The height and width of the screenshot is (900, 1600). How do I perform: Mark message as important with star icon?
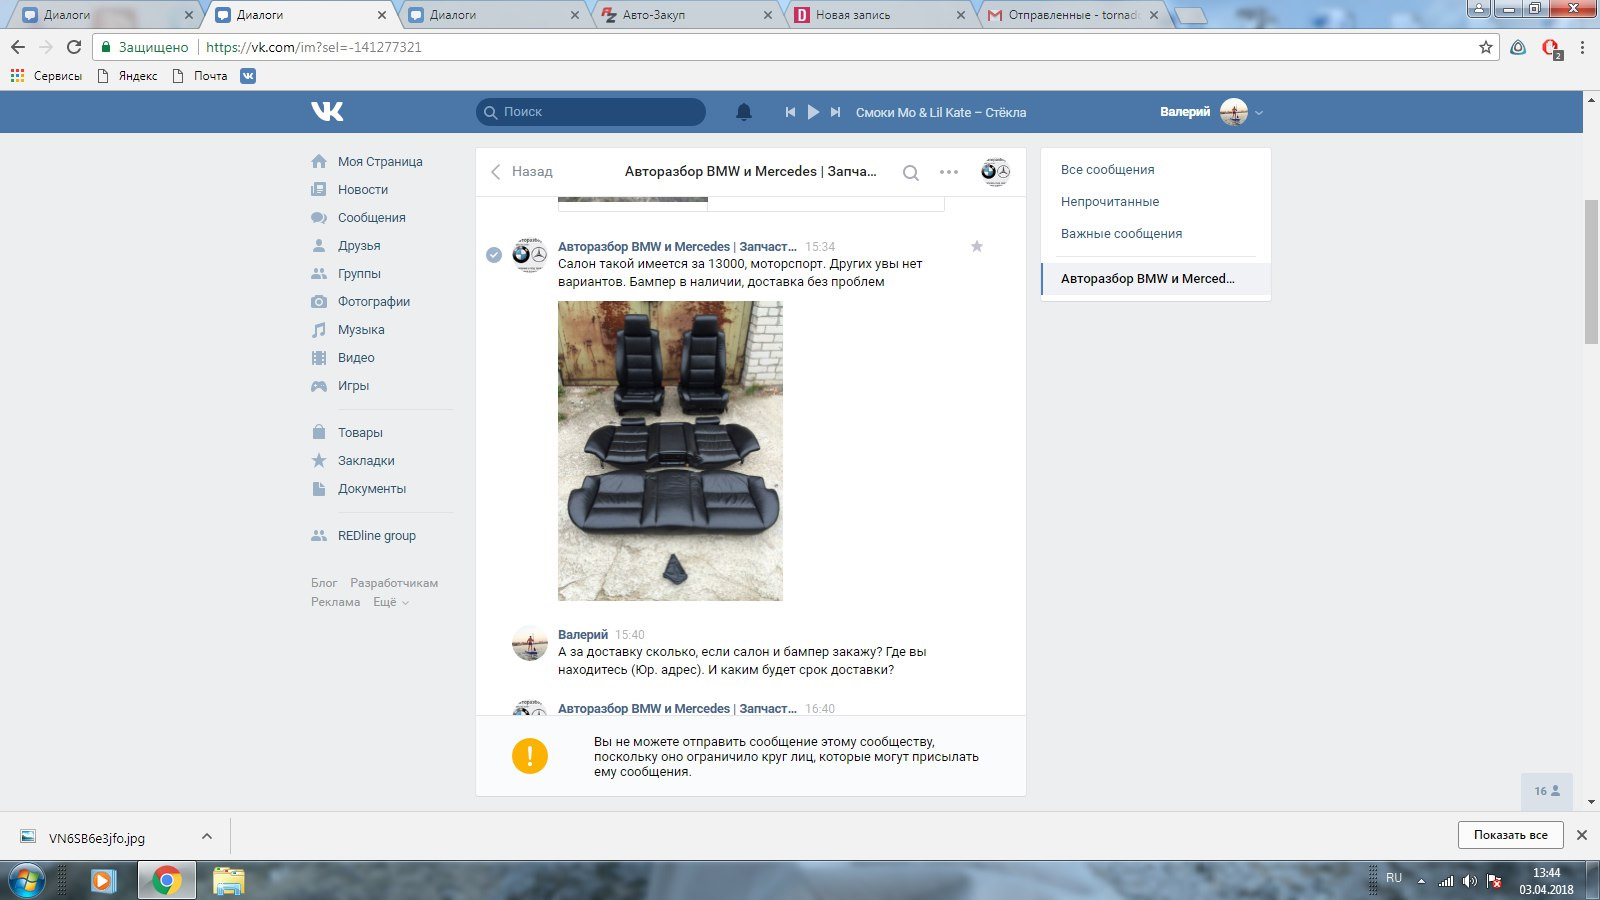coord(977,246)
